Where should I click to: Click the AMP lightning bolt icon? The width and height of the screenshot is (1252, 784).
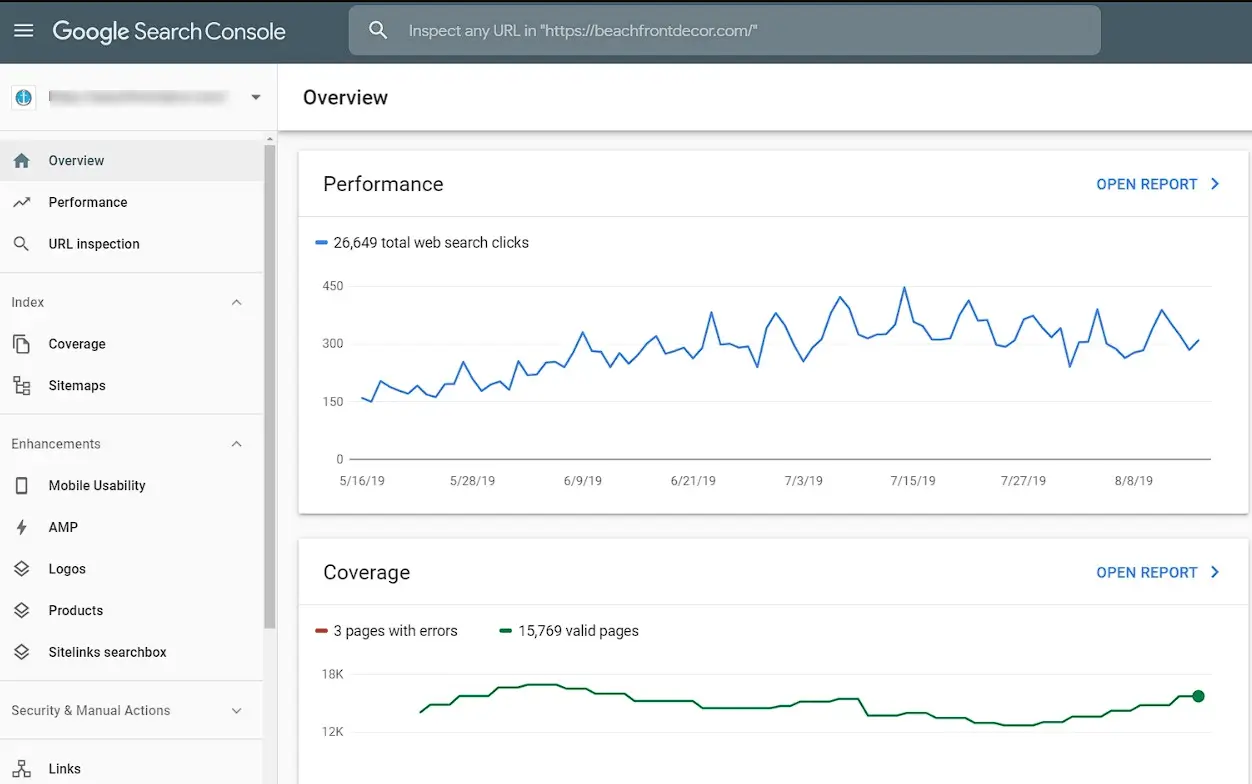point(22,527)
